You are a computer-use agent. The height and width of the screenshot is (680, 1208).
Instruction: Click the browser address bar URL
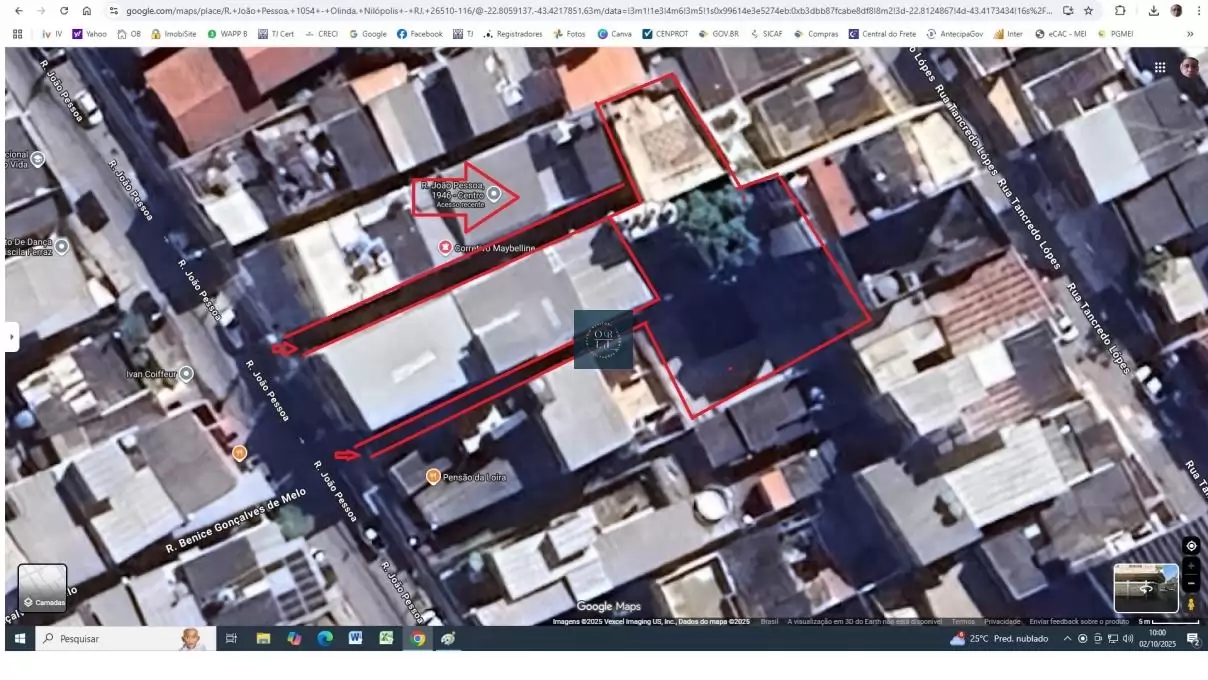580,11
